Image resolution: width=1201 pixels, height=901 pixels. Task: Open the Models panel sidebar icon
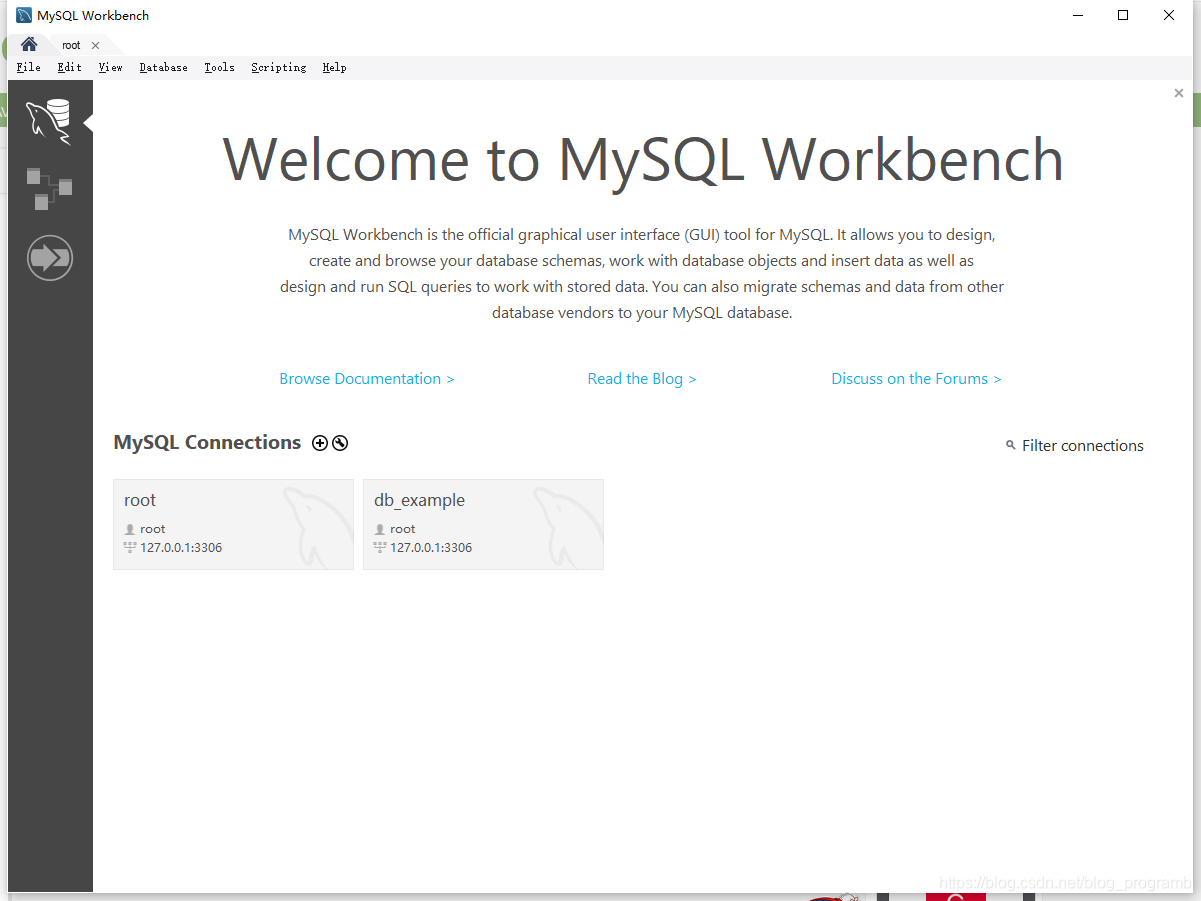click(x=50, y=188)
